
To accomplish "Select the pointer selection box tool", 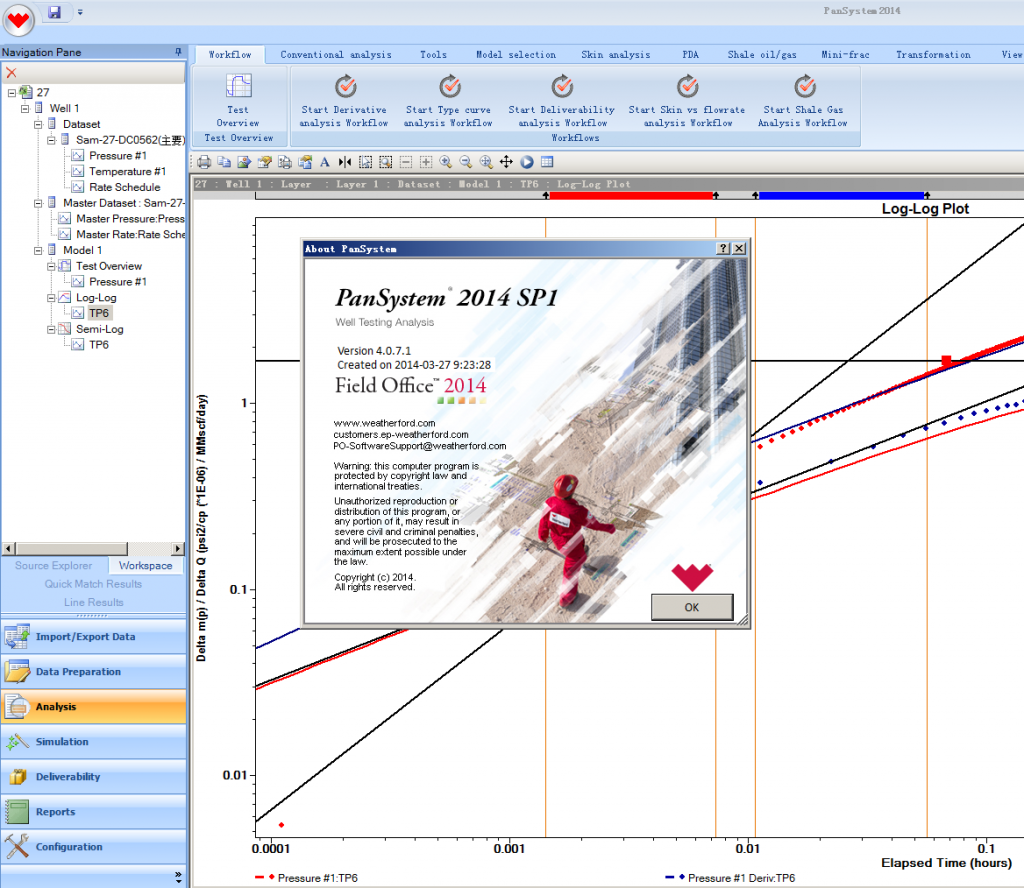I will 366,162.
